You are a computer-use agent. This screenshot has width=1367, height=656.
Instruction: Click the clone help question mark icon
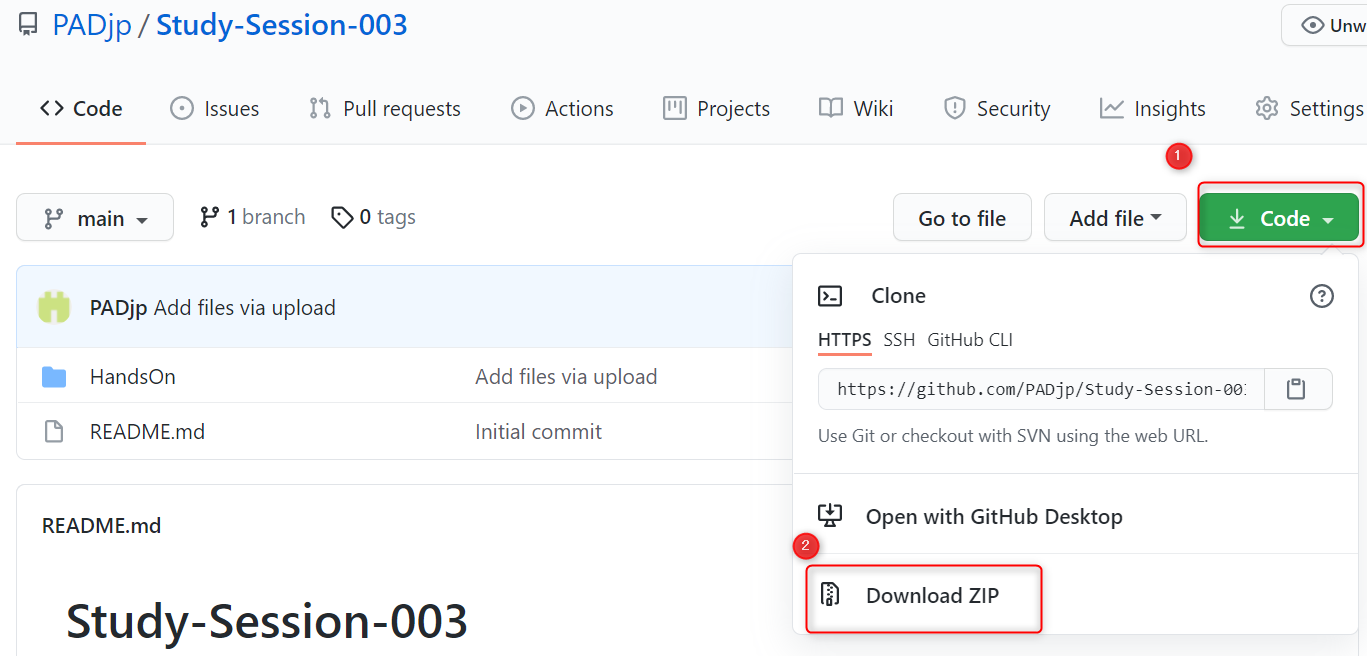point(1322,296)
